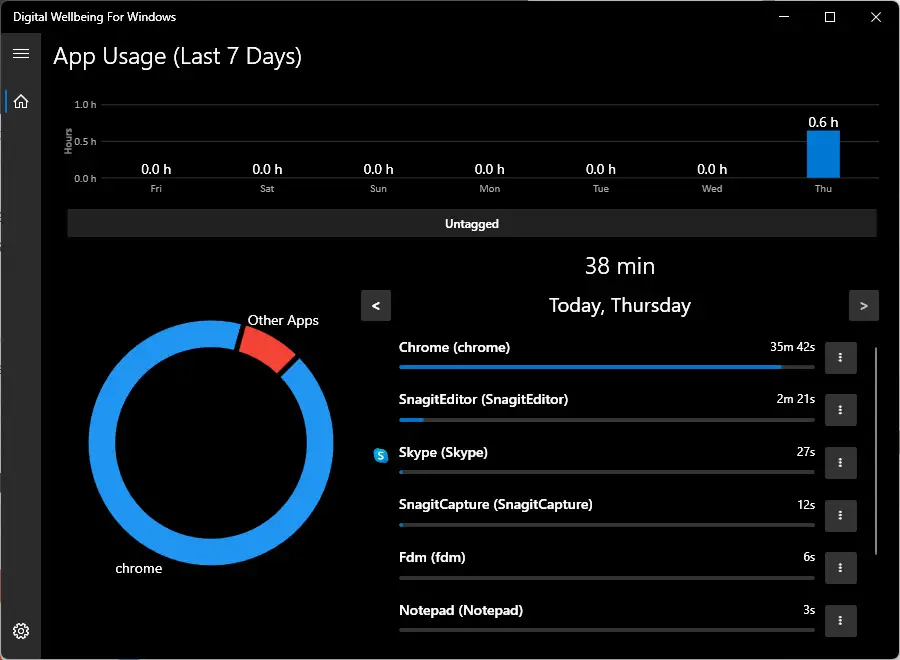The width and height of the screenshot is (900, 660).
Task: Open the hamburger navigation menu
Action: tap(21, 54)
